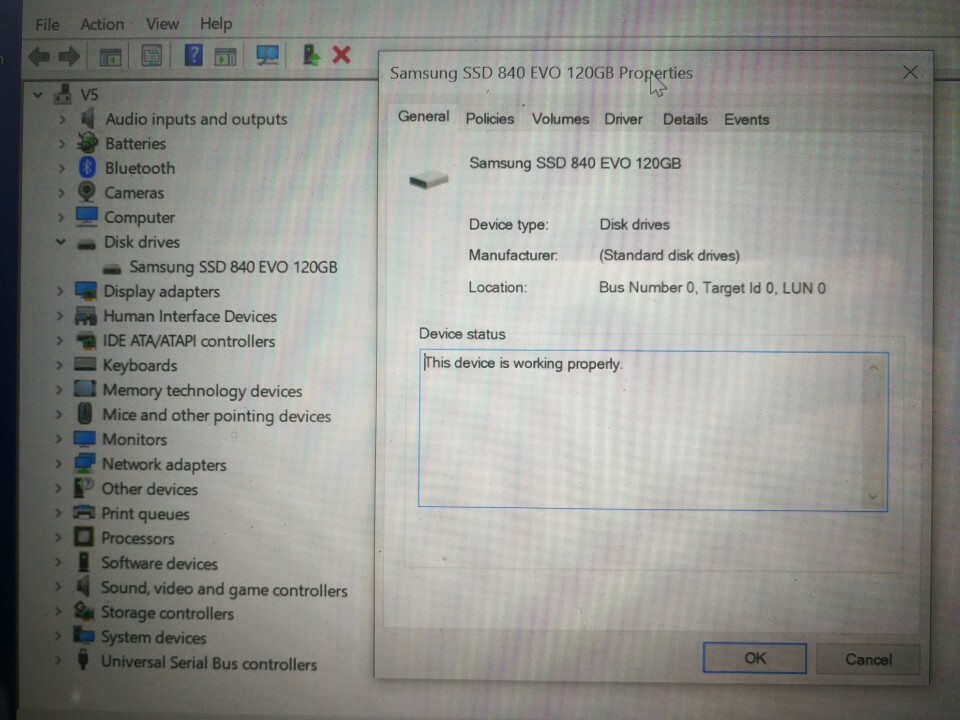This screenshot has width=960, height=720.
Task: Click the Other devices question mark icon
Action: point(83,488)
